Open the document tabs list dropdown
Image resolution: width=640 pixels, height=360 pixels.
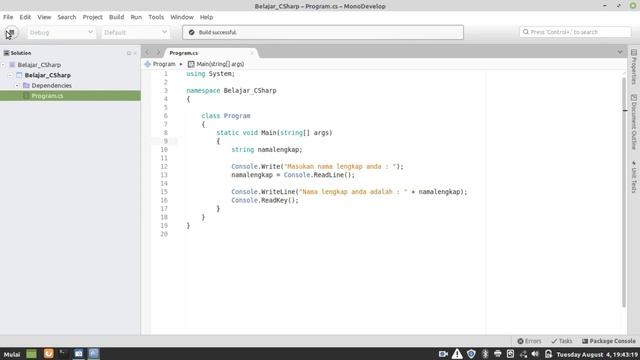620,52
